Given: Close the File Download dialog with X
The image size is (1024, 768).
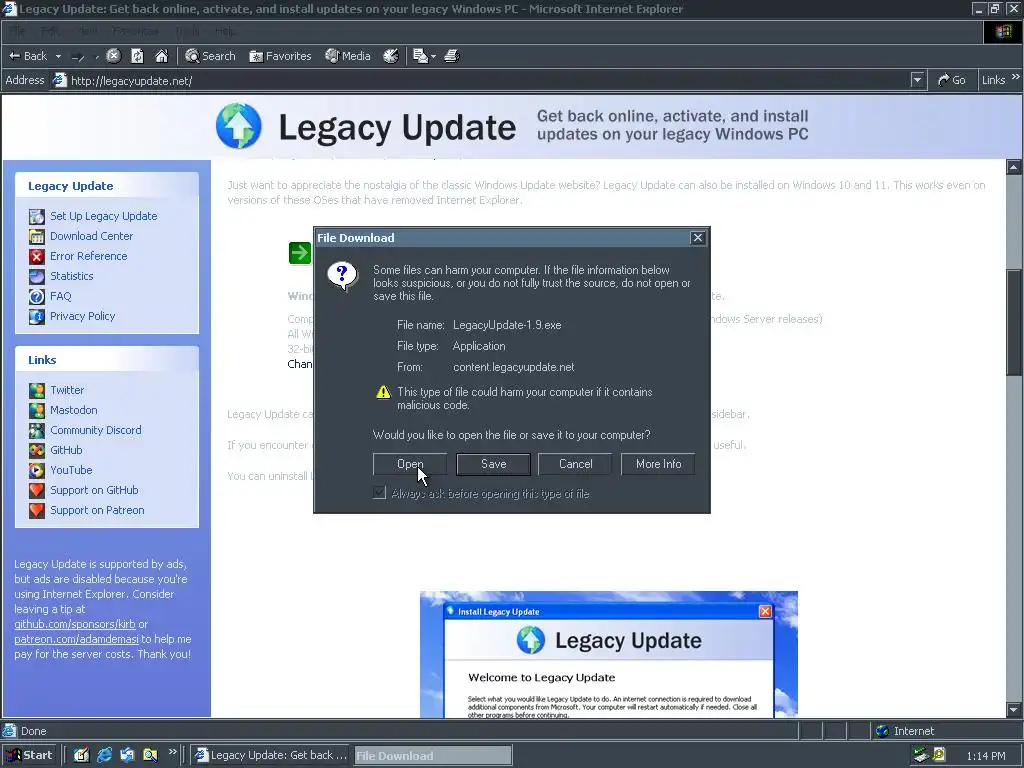Looking at the screenshot, I should 697,238.
